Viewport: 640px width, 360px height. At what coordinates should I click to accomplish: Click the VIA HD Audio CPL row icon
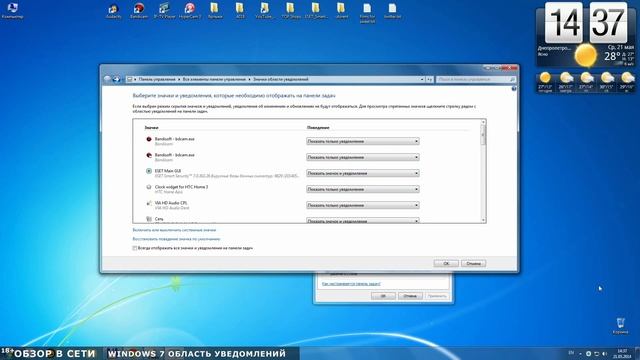(149, 203)
